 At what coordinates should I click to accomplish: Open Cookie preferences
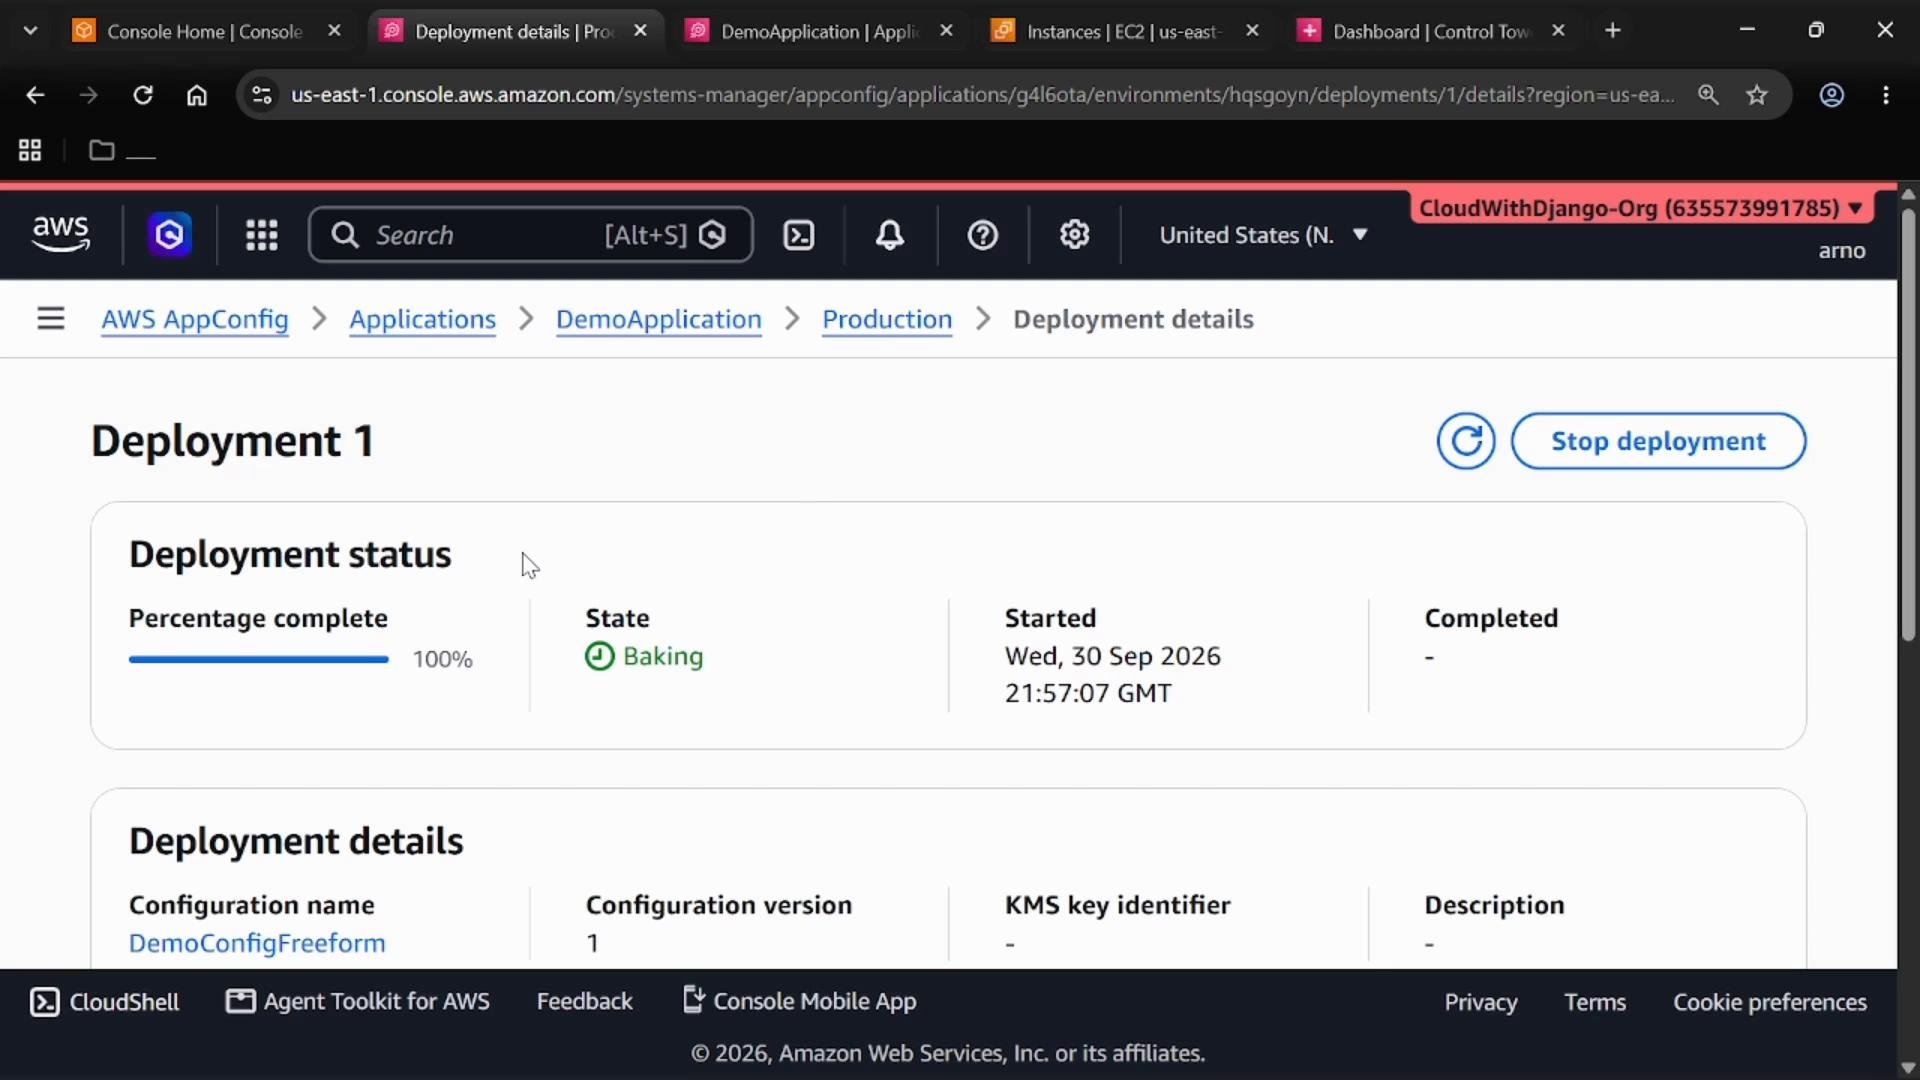1770,1003
